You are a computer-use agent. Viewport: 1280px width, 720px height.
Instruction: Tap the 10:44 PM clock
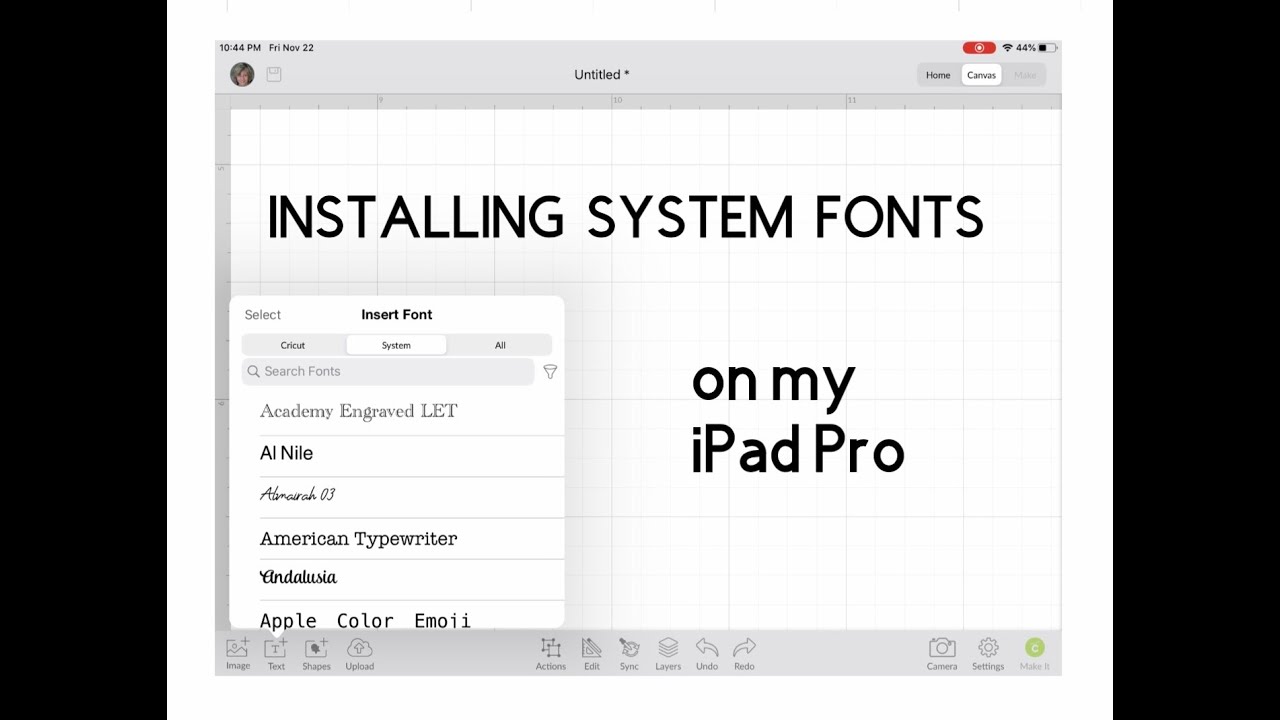click(240, 47)
